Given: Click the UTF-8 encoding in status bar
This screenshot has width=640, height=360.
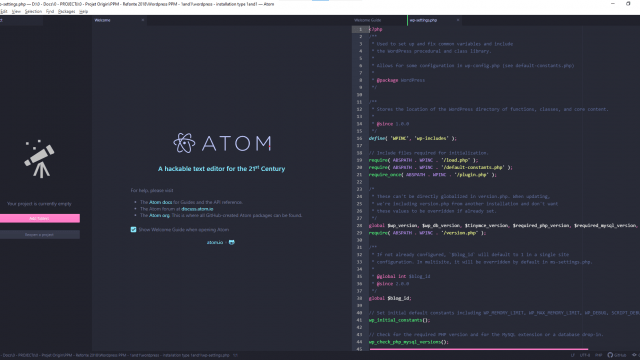Looking at the screenshot, I should tap(585, 355).
